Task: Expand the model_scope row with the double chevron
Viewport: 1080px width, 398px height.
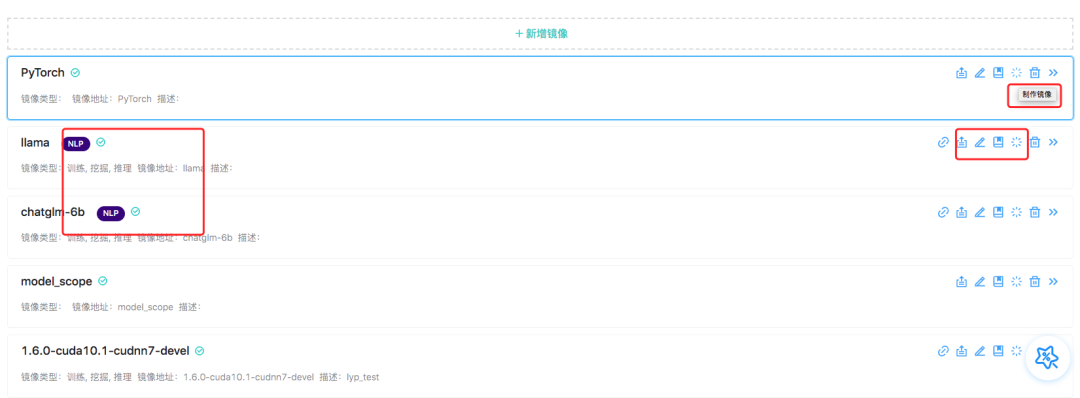Action: [1052, 282]
